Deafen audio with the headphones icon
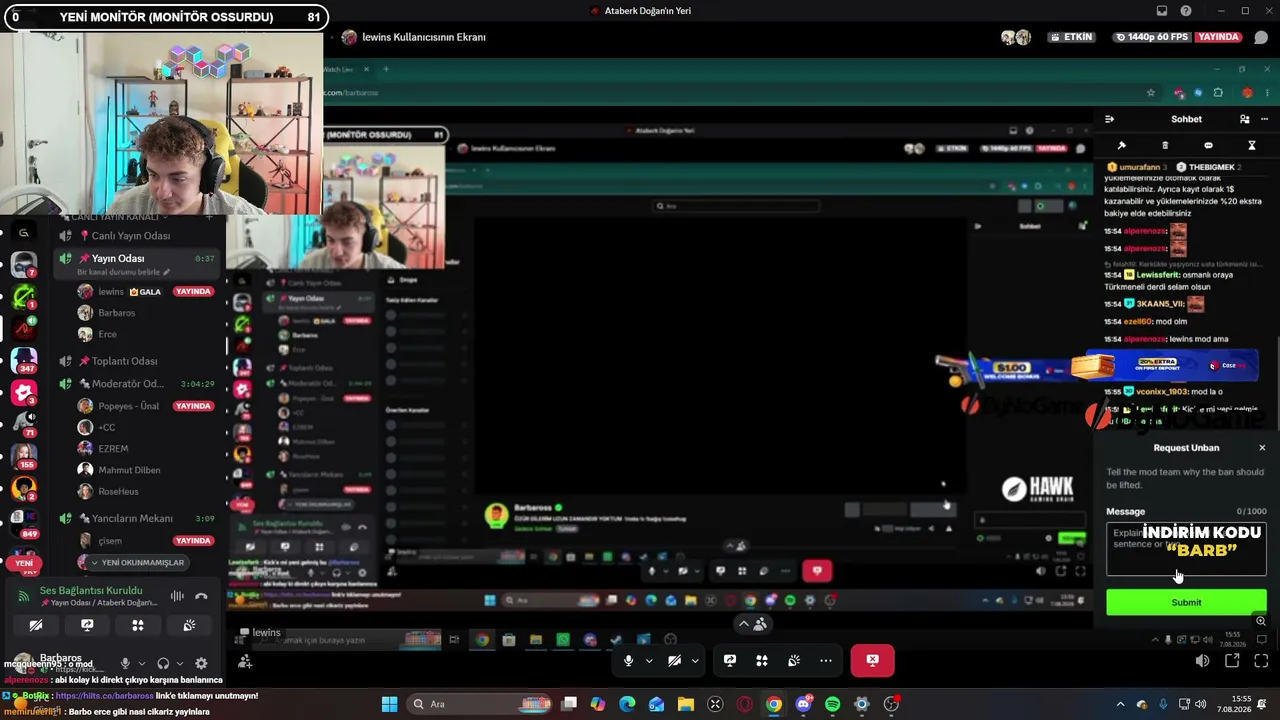This screenshot has width=1280, height=720. (163, 663)
